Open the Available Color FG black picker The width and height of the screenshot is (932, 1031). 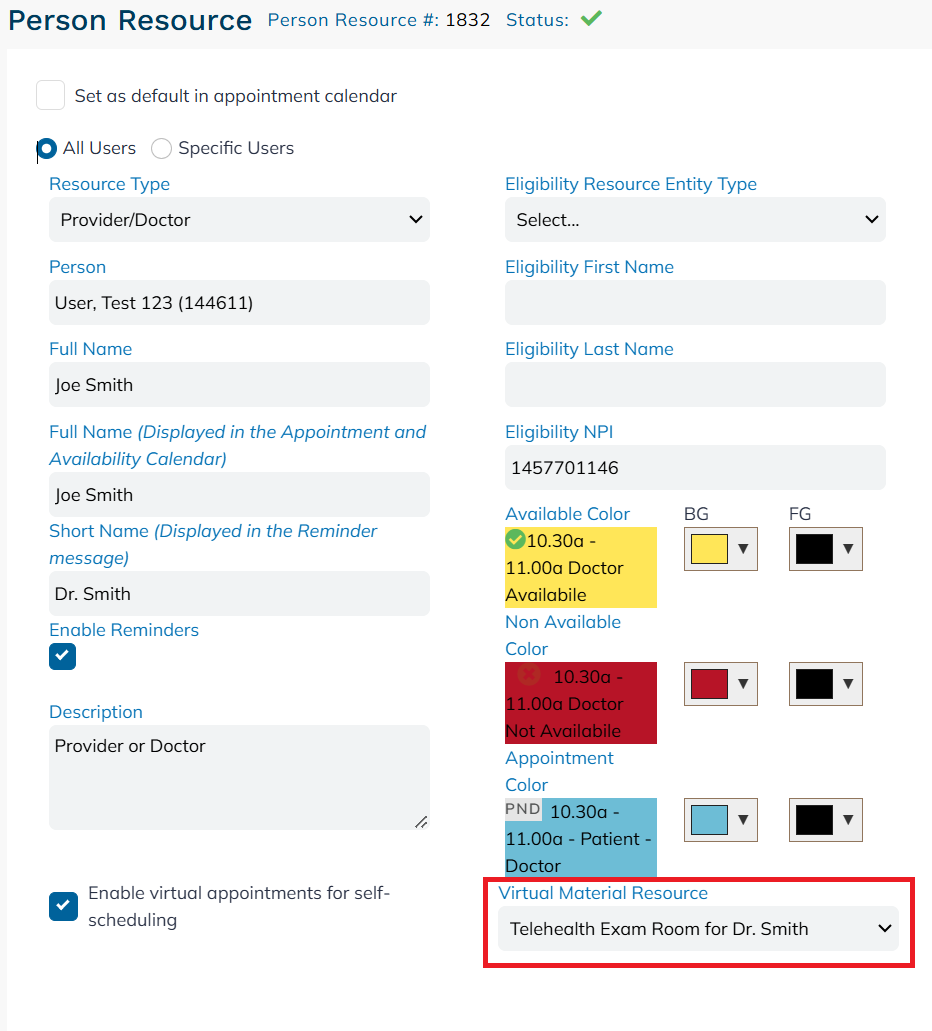click(826, 549)
